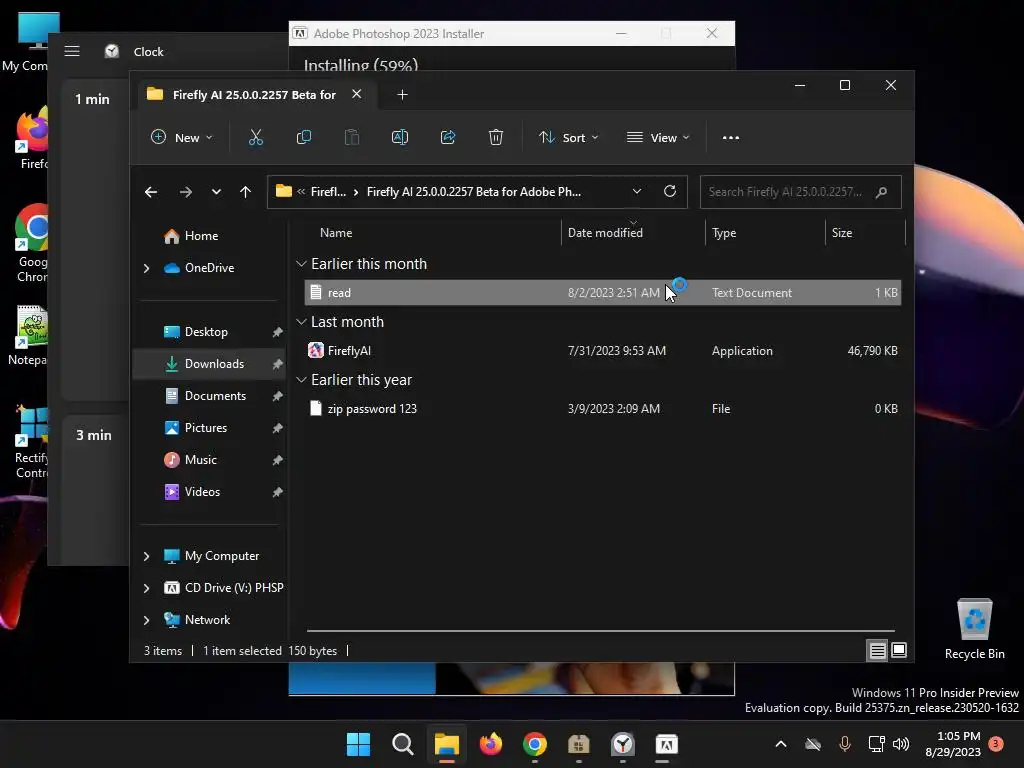Screen dimensions: 1024x768
Task: Open notification badge showing 3
Action: [996, 743]
